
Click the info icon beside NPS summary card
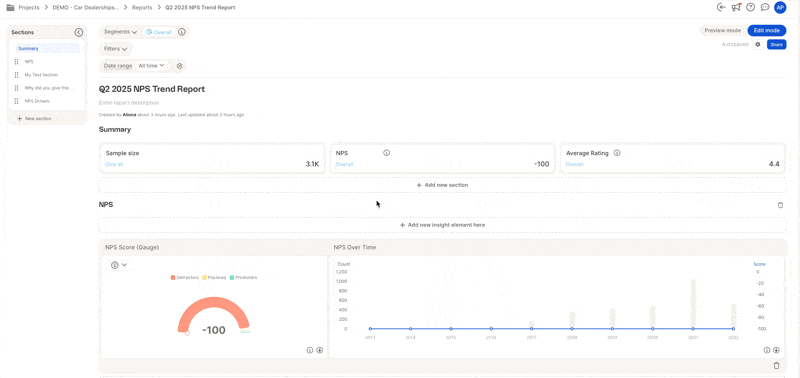click(x=386, y=153)
